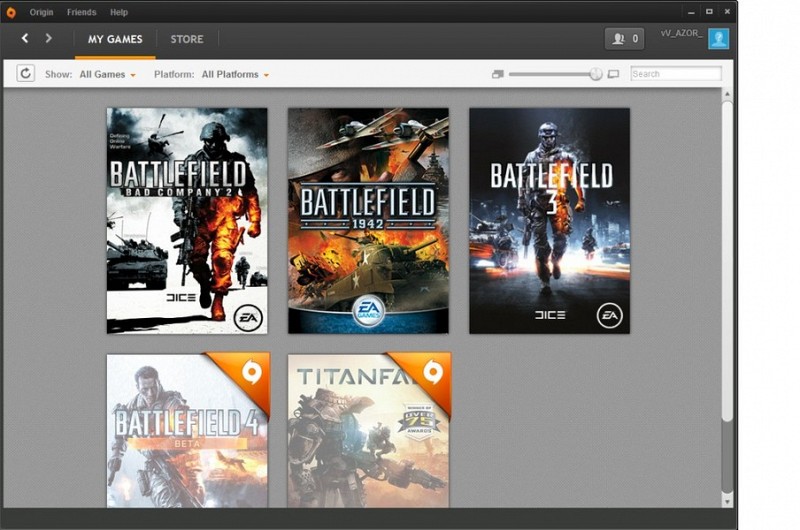The height and width of the screenshot is (530, 800).
Task: Open the Origin menu
Action: [x=41, y=12]
